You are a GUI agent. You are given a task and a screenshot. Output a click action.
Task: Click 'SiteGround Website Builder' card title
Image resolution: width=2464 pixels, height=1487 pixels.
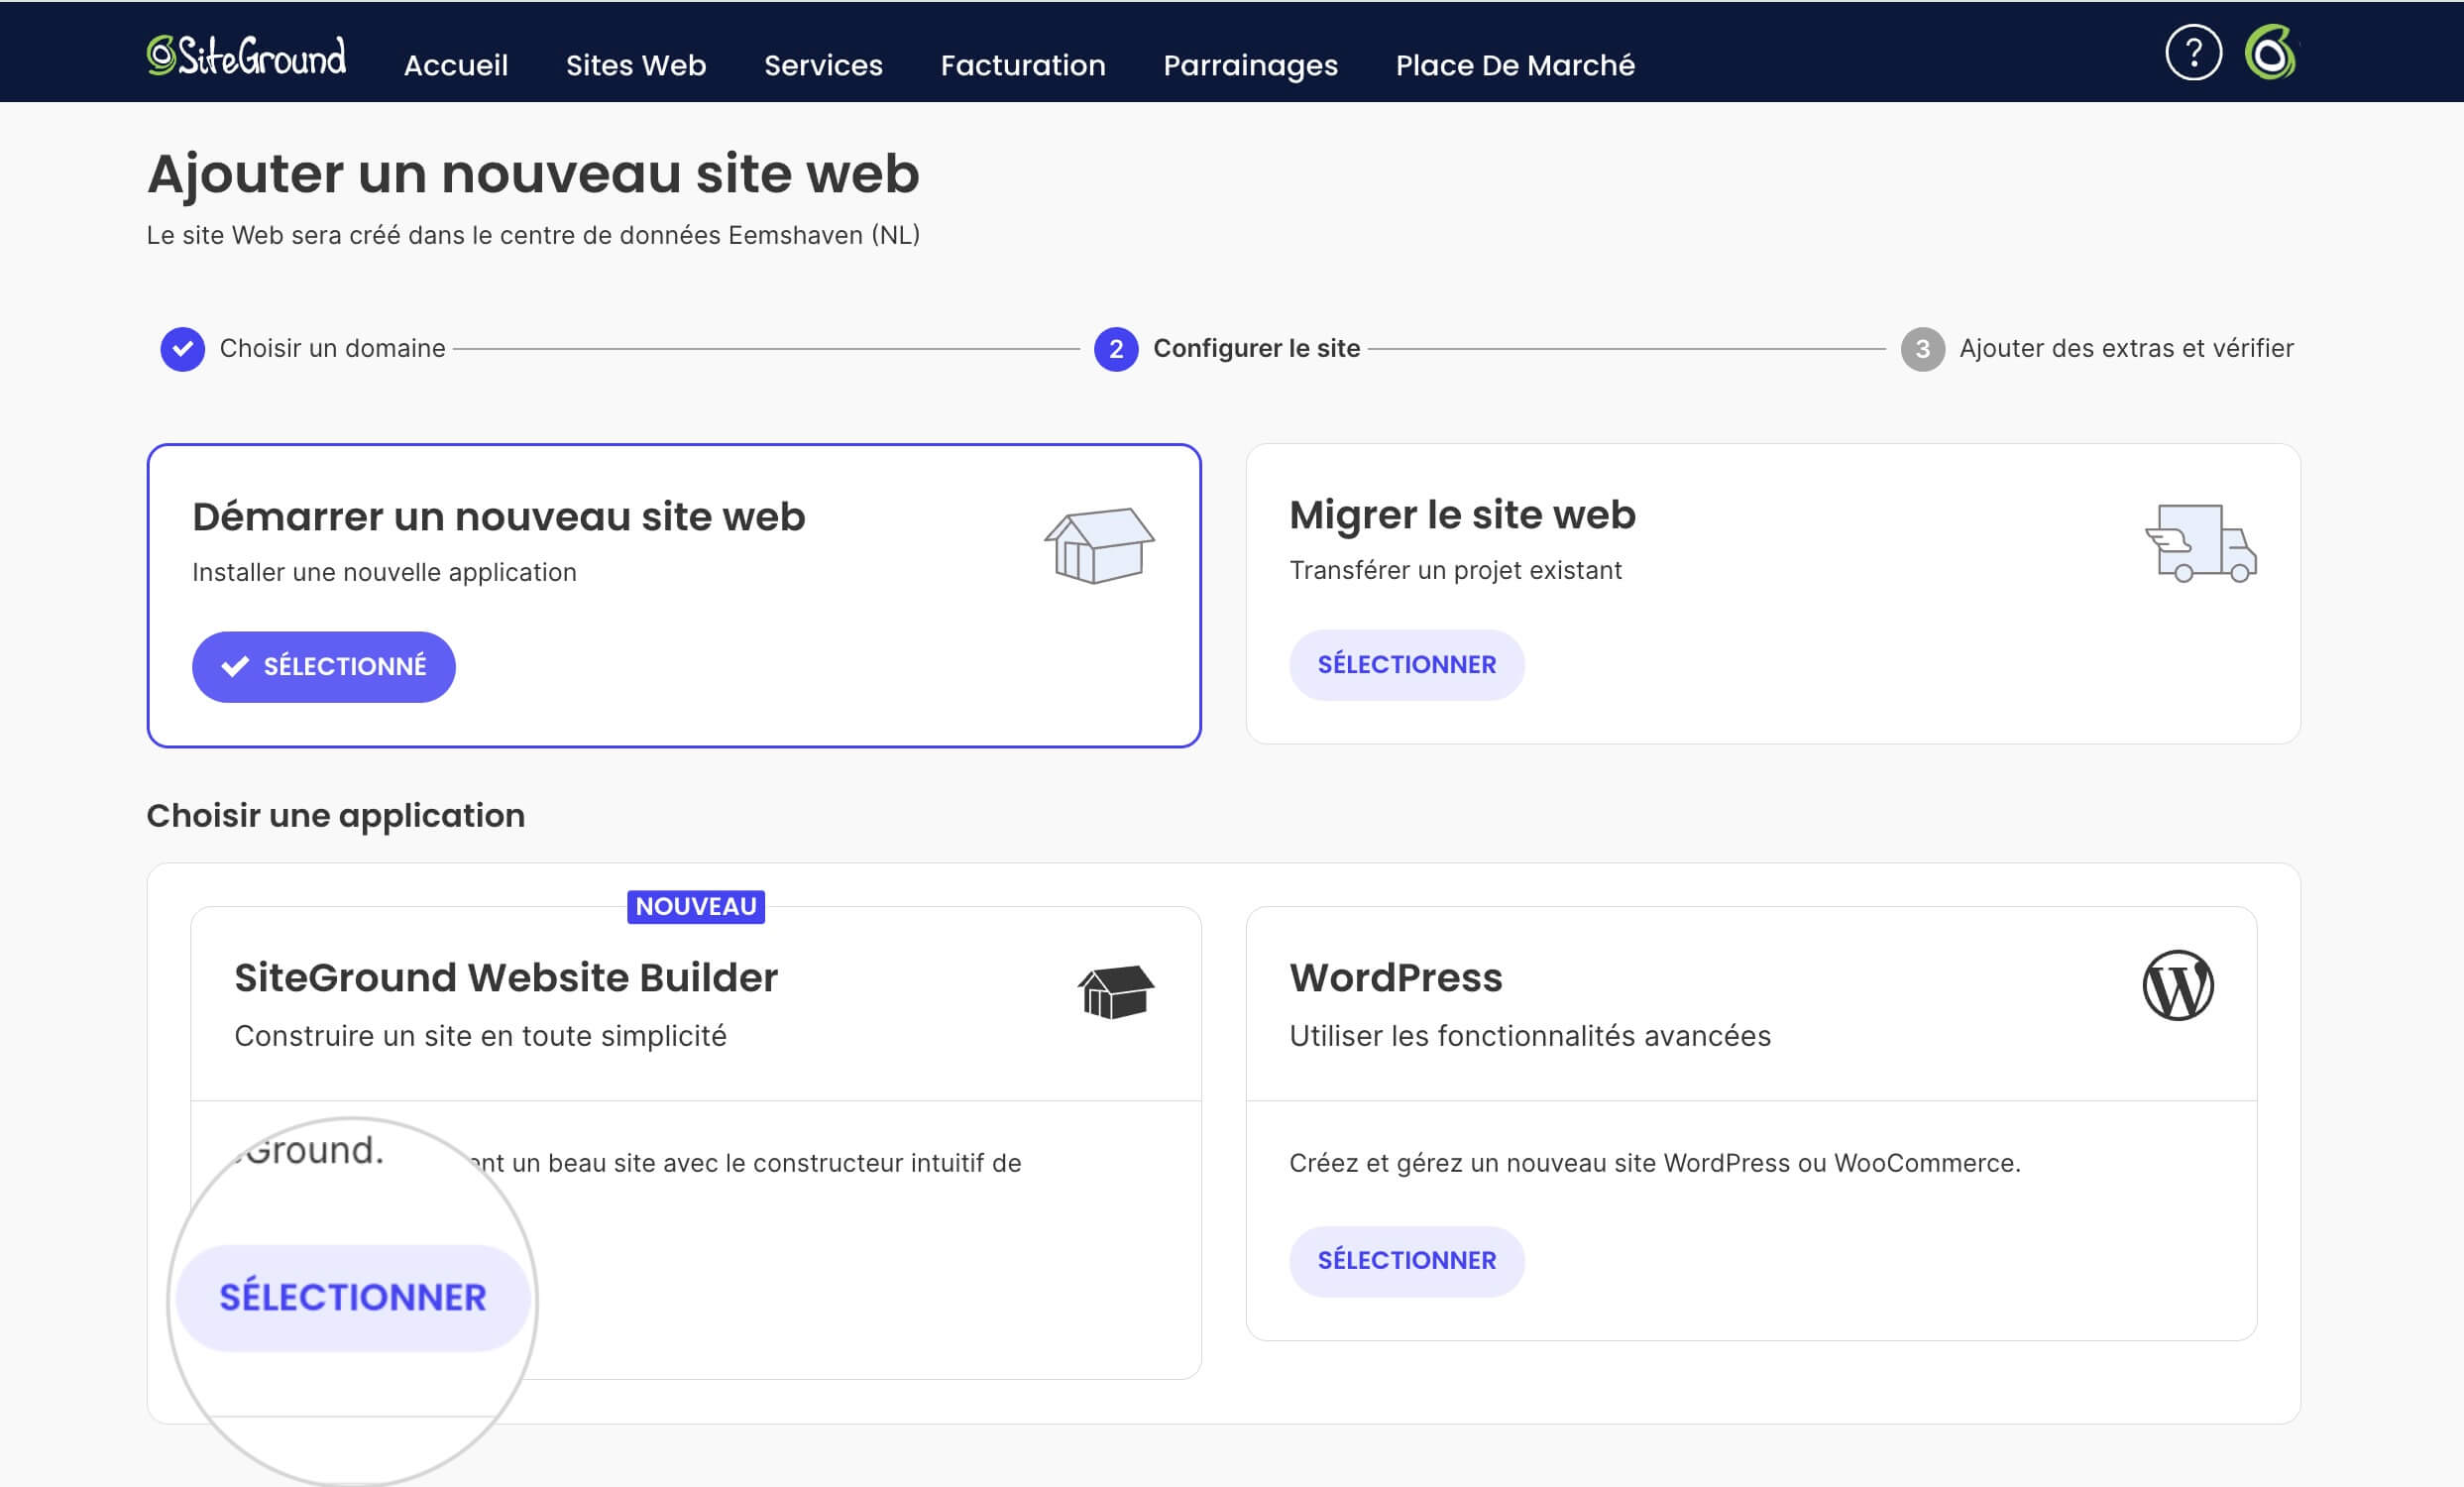point(506,978)
